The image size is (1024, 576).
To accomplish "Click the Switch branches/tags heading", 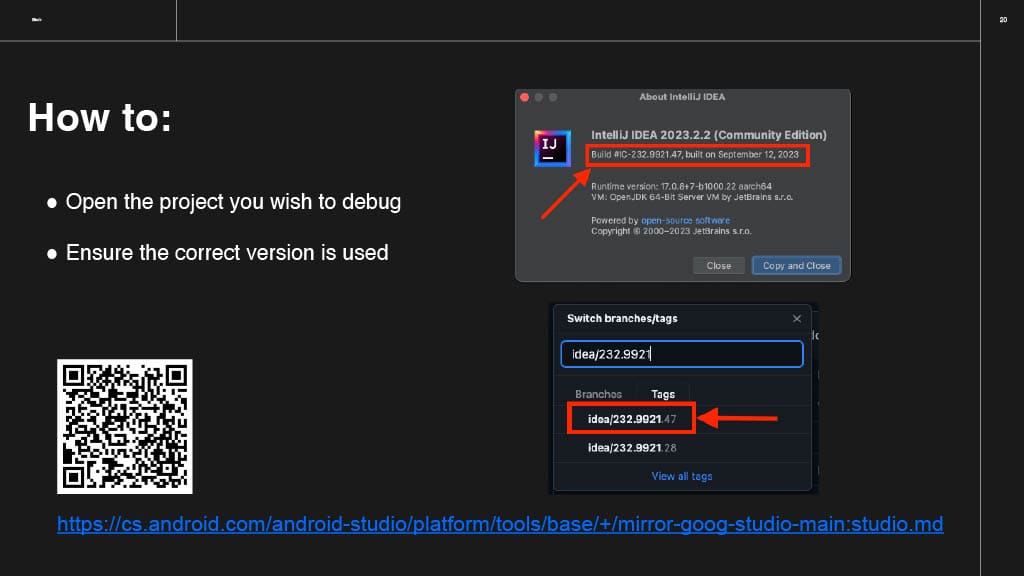I will pos(622,319).
